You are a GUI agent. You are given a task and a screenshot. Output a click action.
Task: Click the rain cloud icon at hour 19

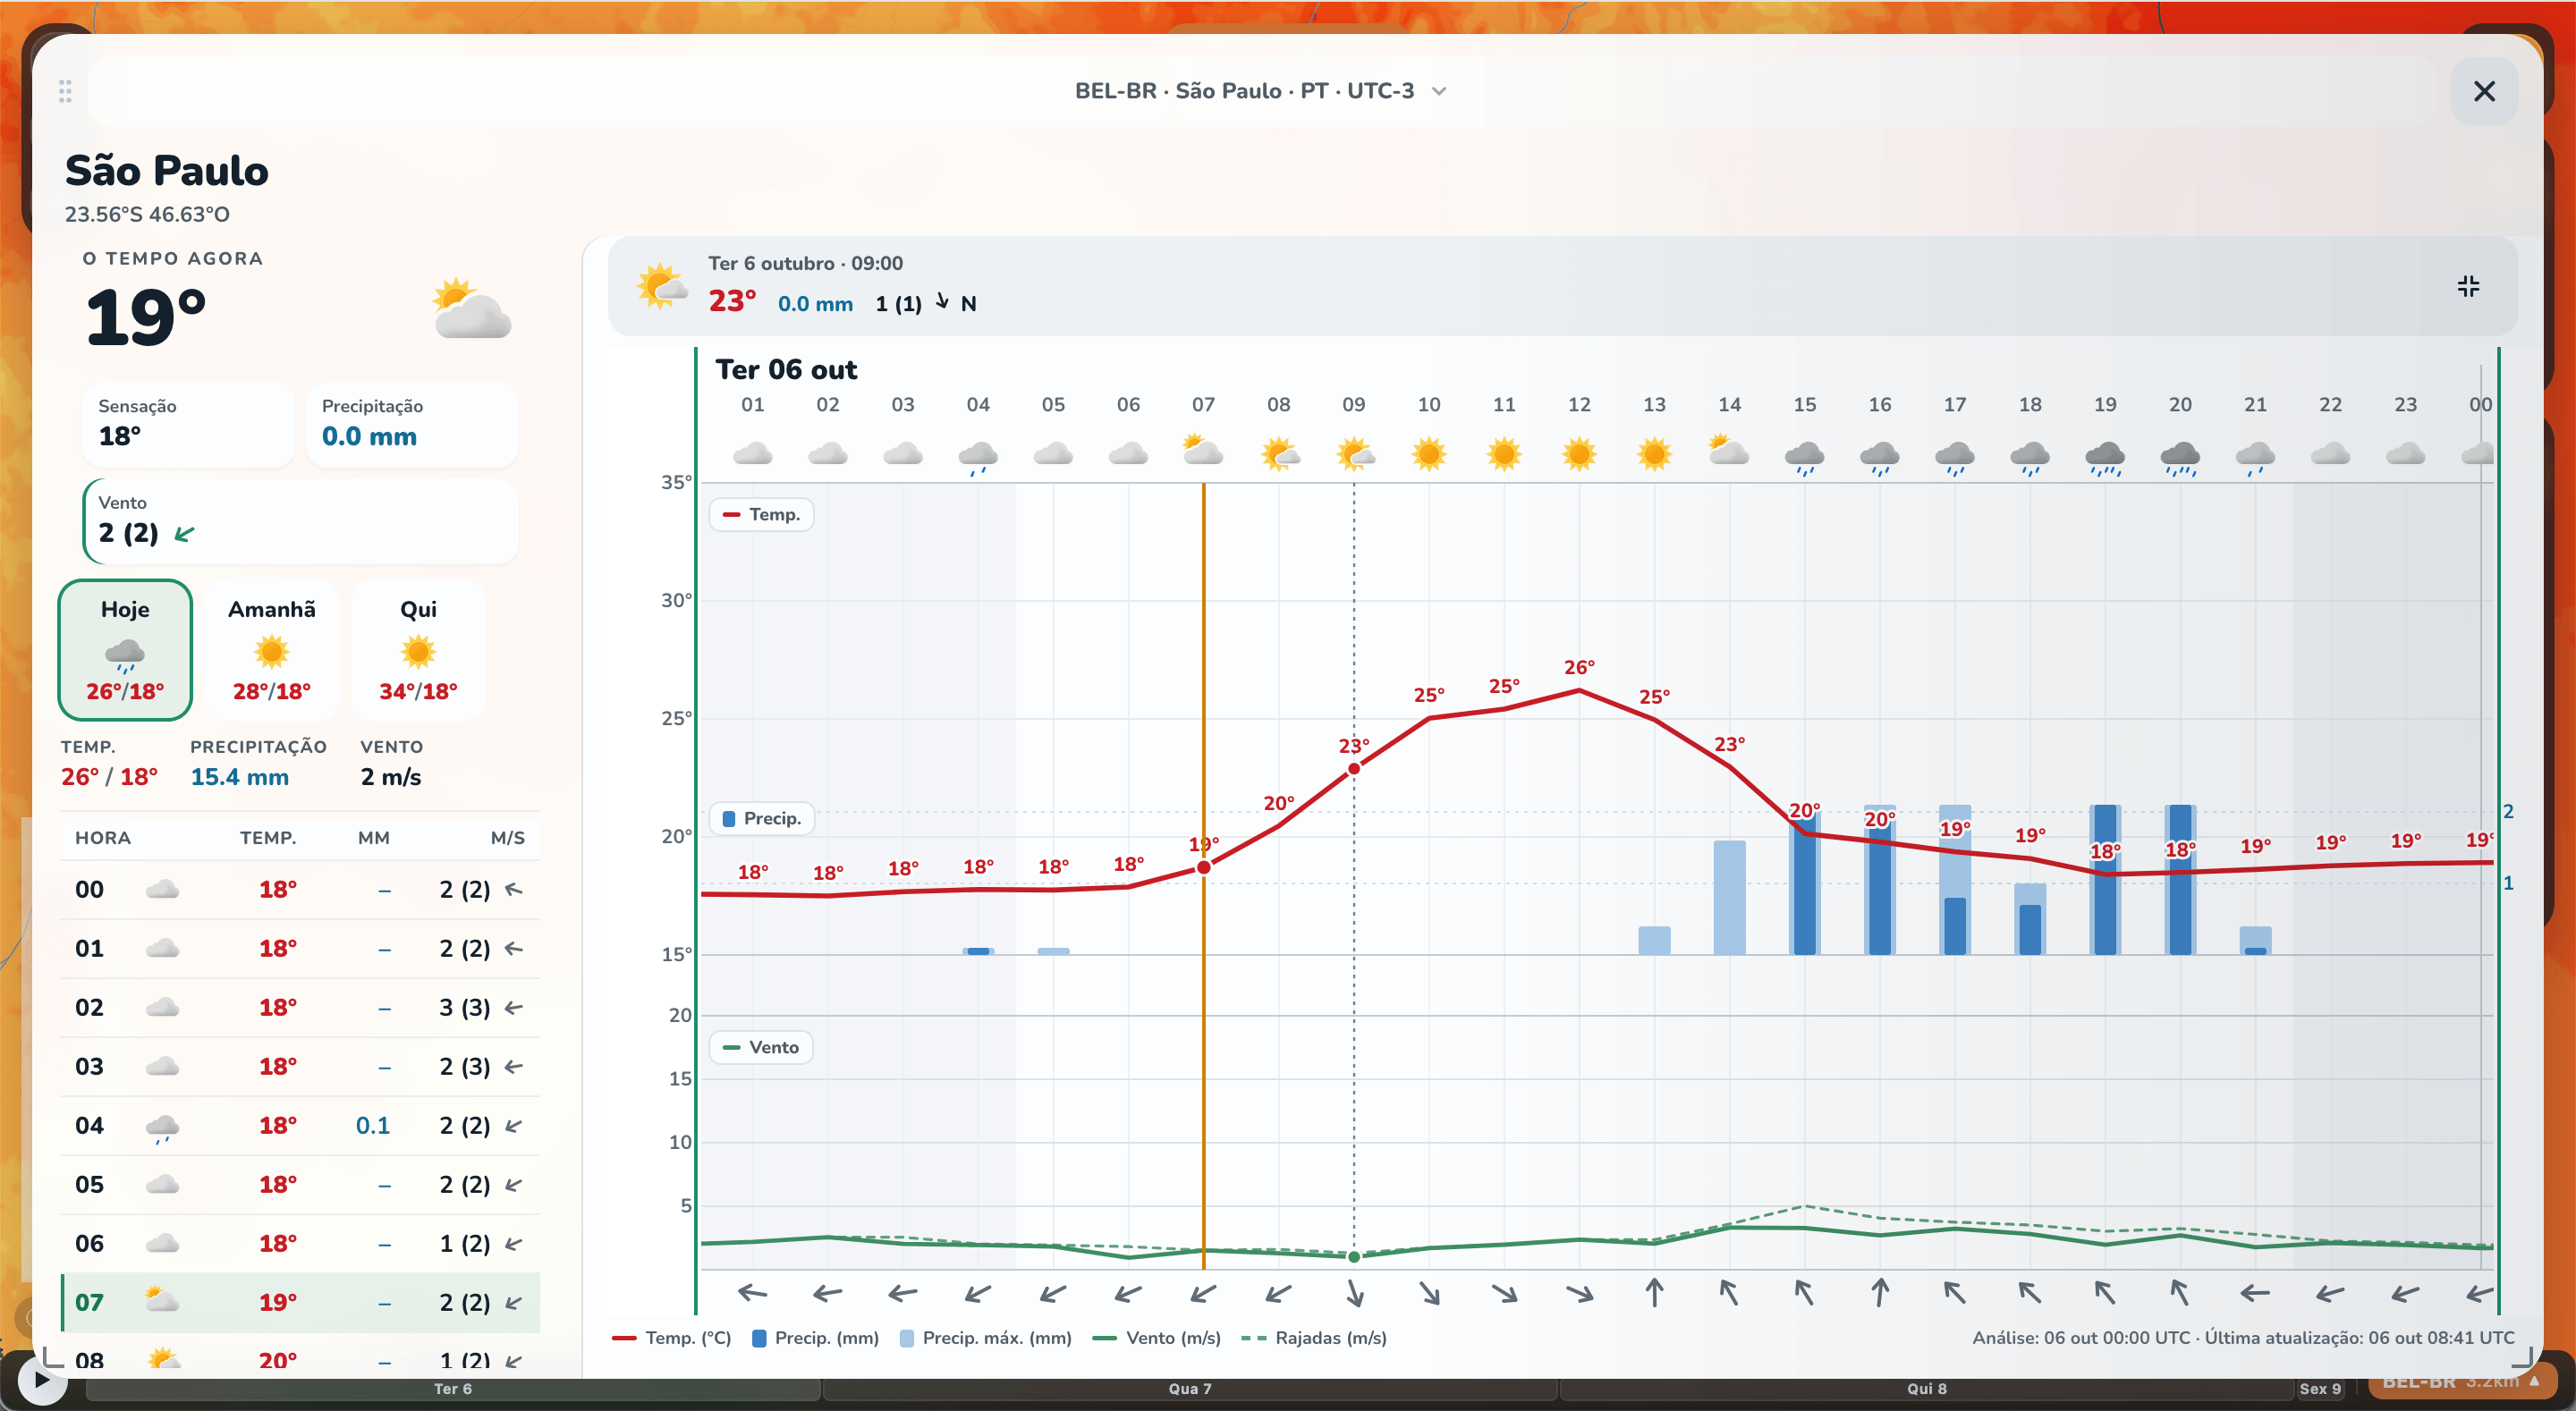2105,457
